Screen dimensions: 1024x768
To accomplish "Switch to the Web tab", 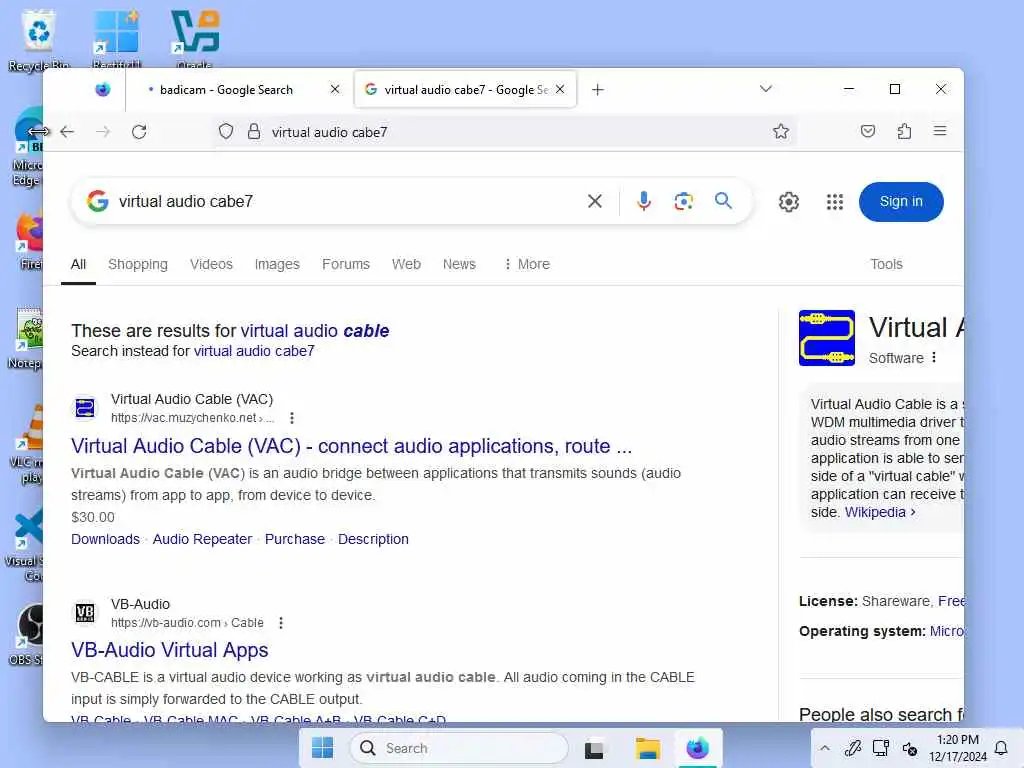I will pos(406,264).
